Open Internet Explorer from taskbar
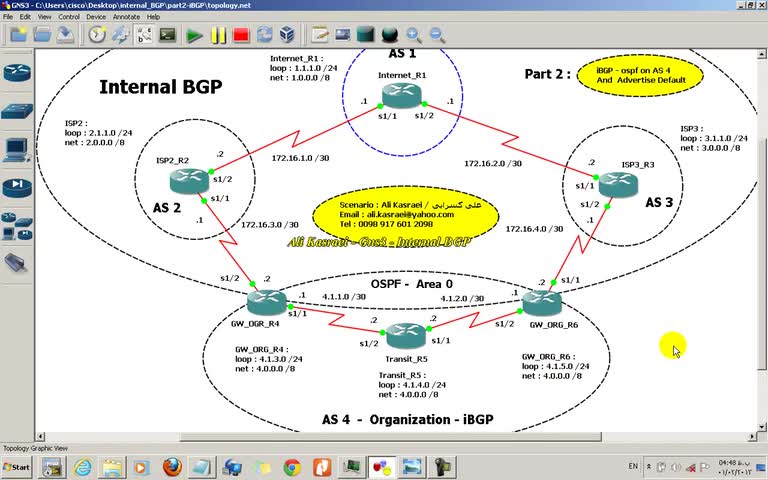Image resolution: width=768 pixels, height=480 pixels. pos(83,467)
